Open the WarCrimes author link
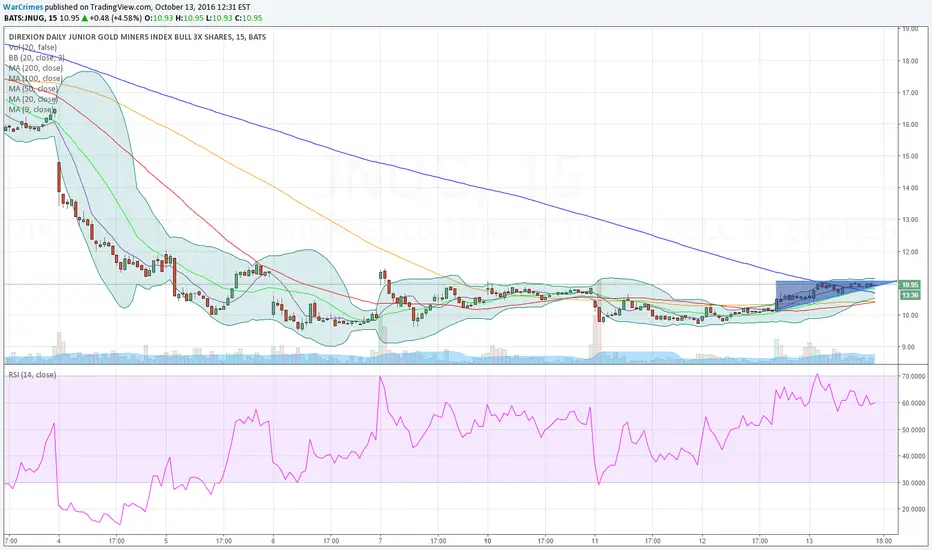The width and height of the screenshot is (932, 550). (24, 7)
